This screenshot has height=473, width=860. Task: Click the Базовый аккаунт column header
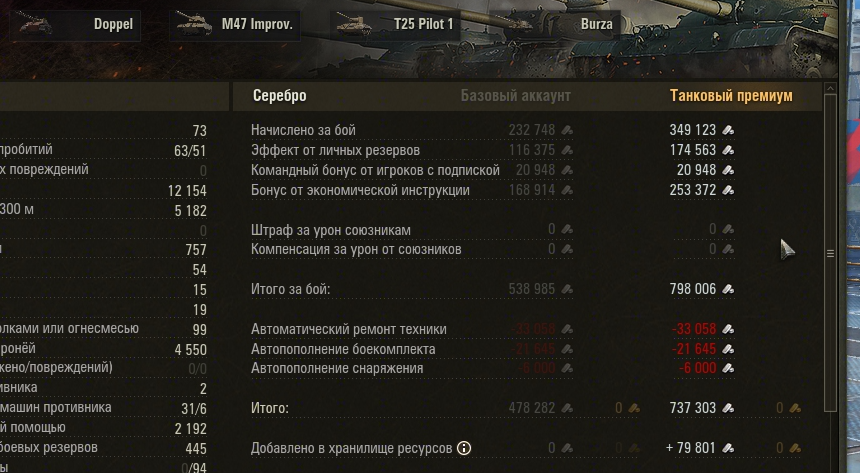pyautogui.click(x=515, y=96)
